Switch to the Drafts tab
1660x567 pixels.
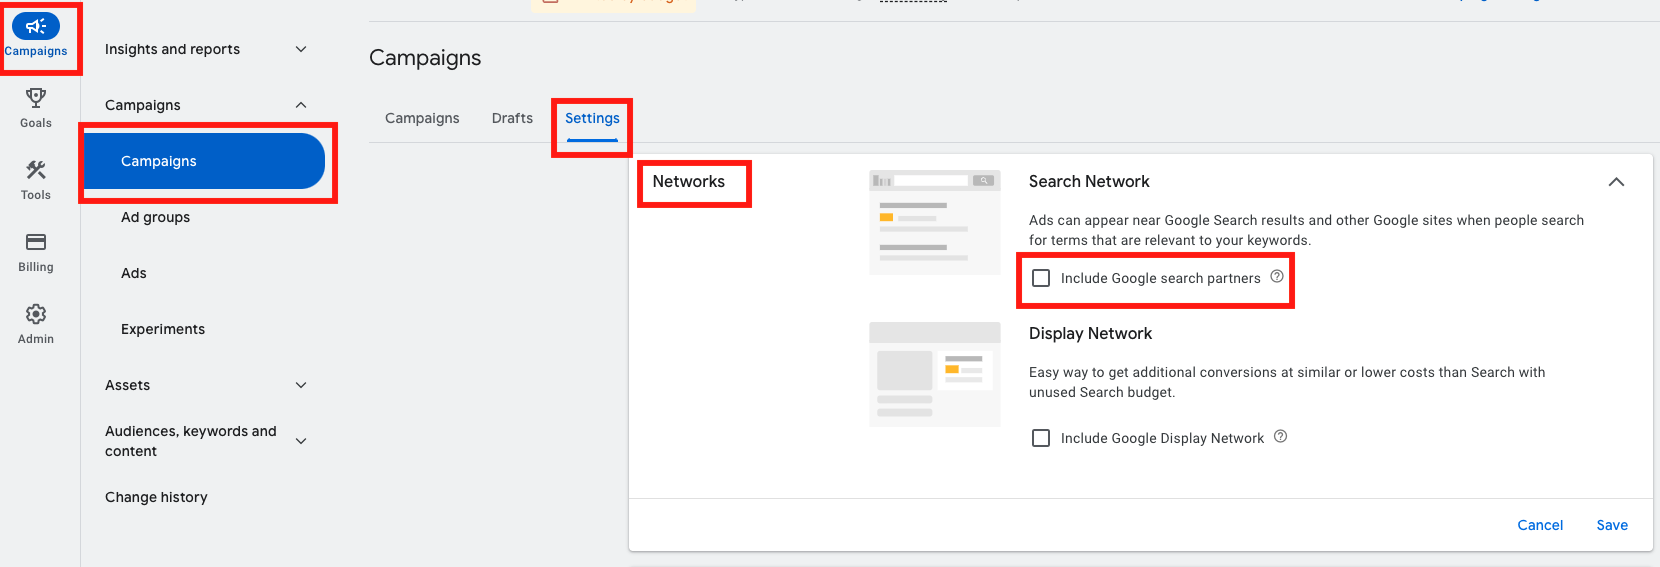pos(512,118)
